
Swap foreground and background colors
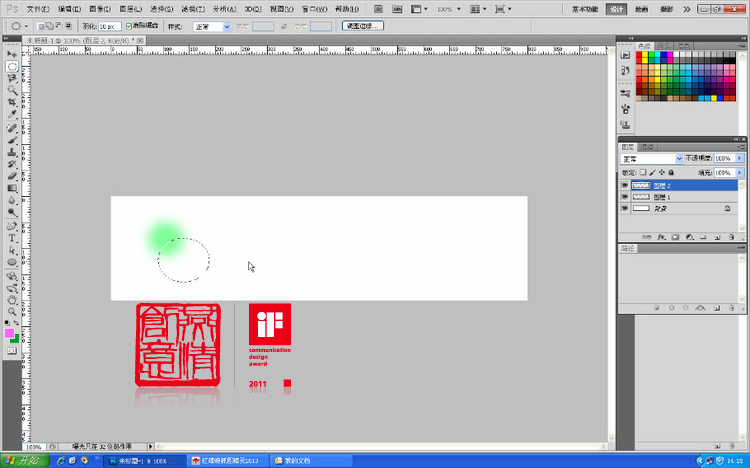[x=16, y=323]
